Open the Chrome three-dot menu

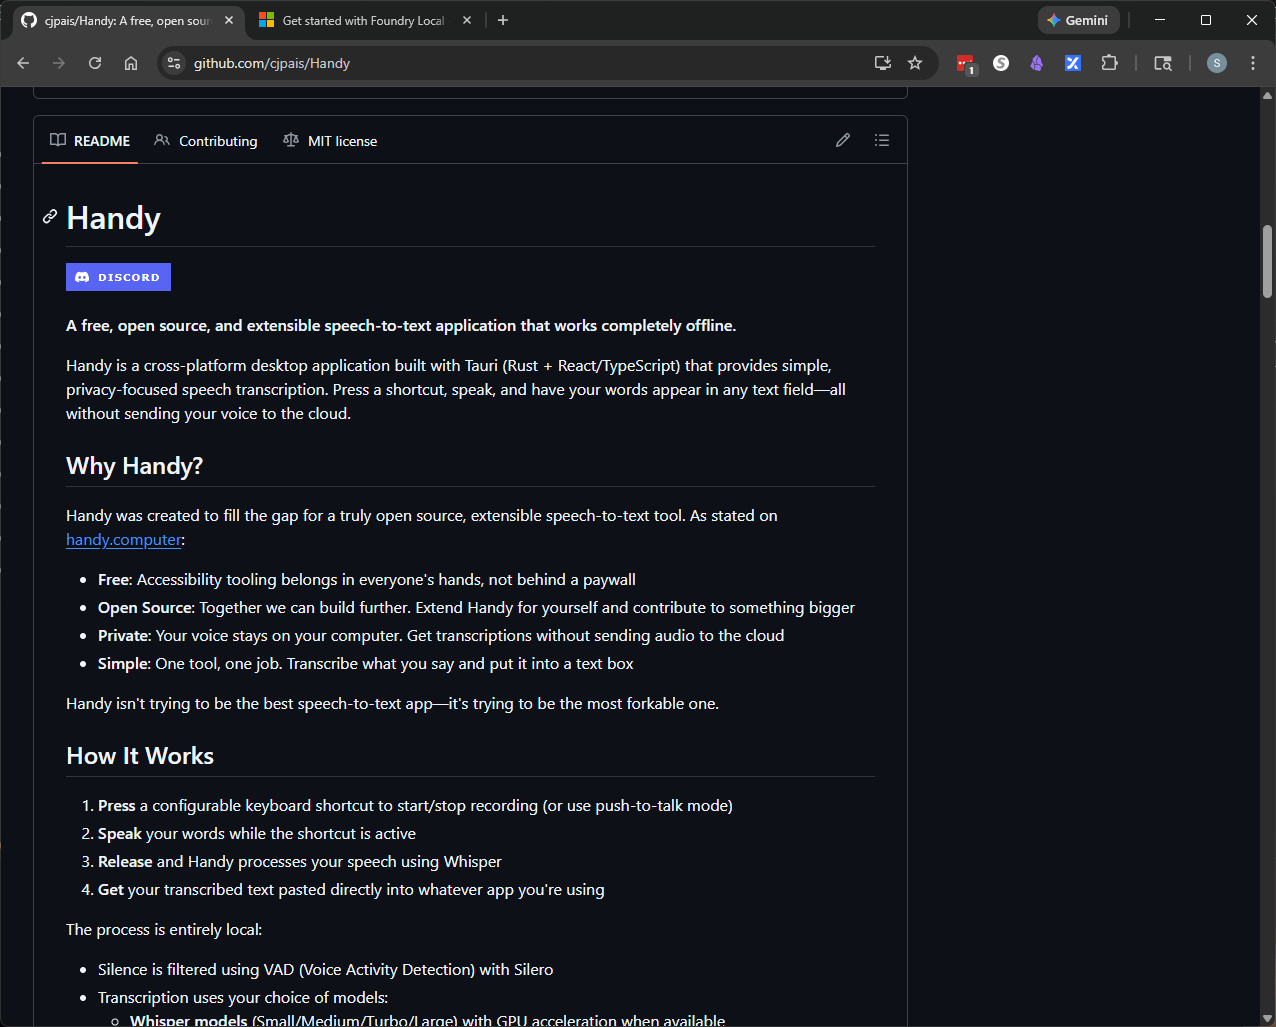click(1252, 62)
